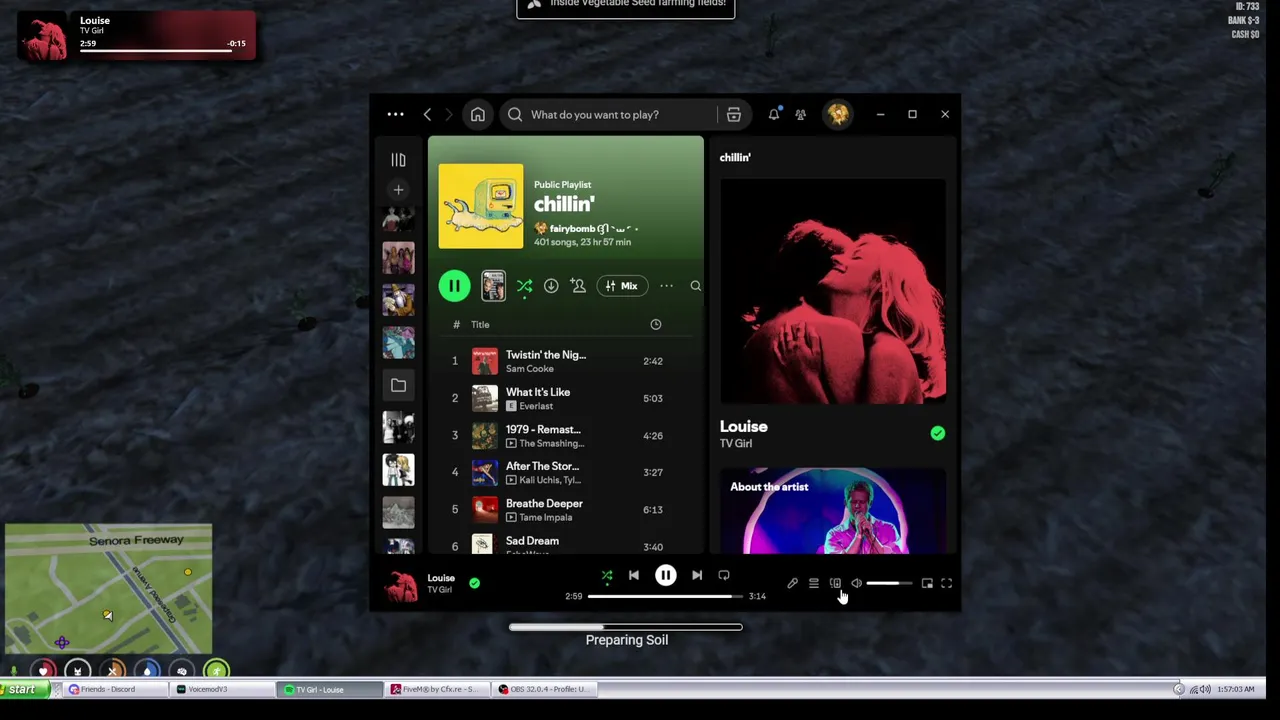Viewport: 1280px width, 720px height.
Task: Sort tracks by the duration clock icon
Action: point(655,324)
